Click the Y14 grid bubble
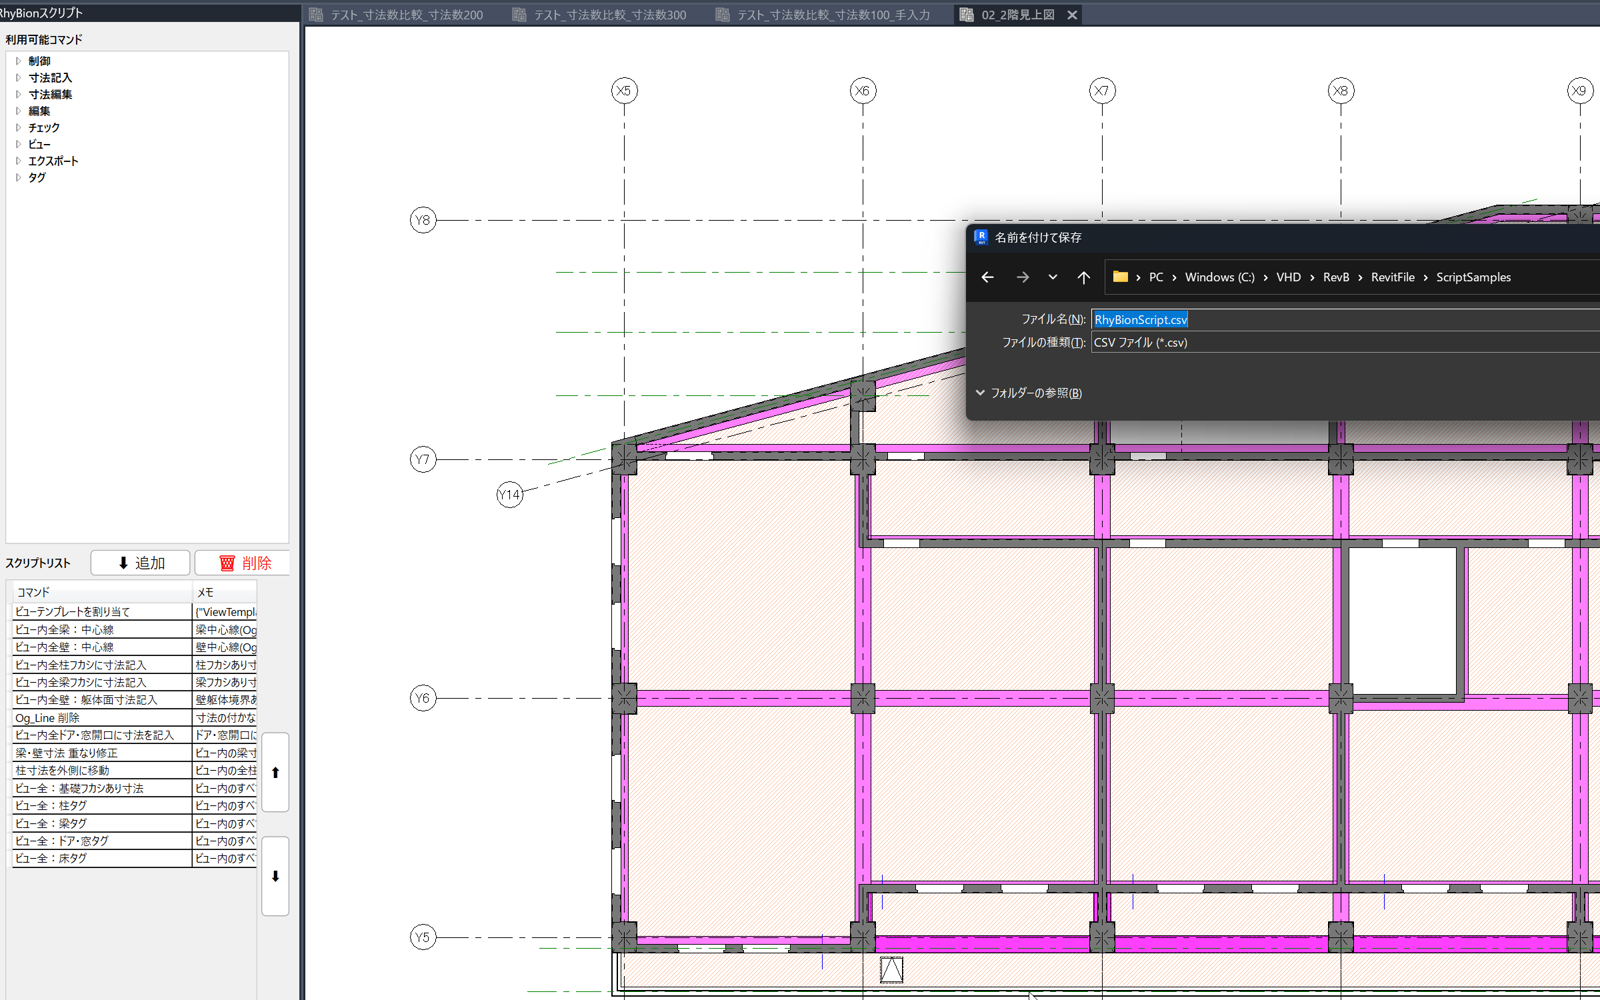This screenshot has width=1600, height=1000. coord(510,494)
